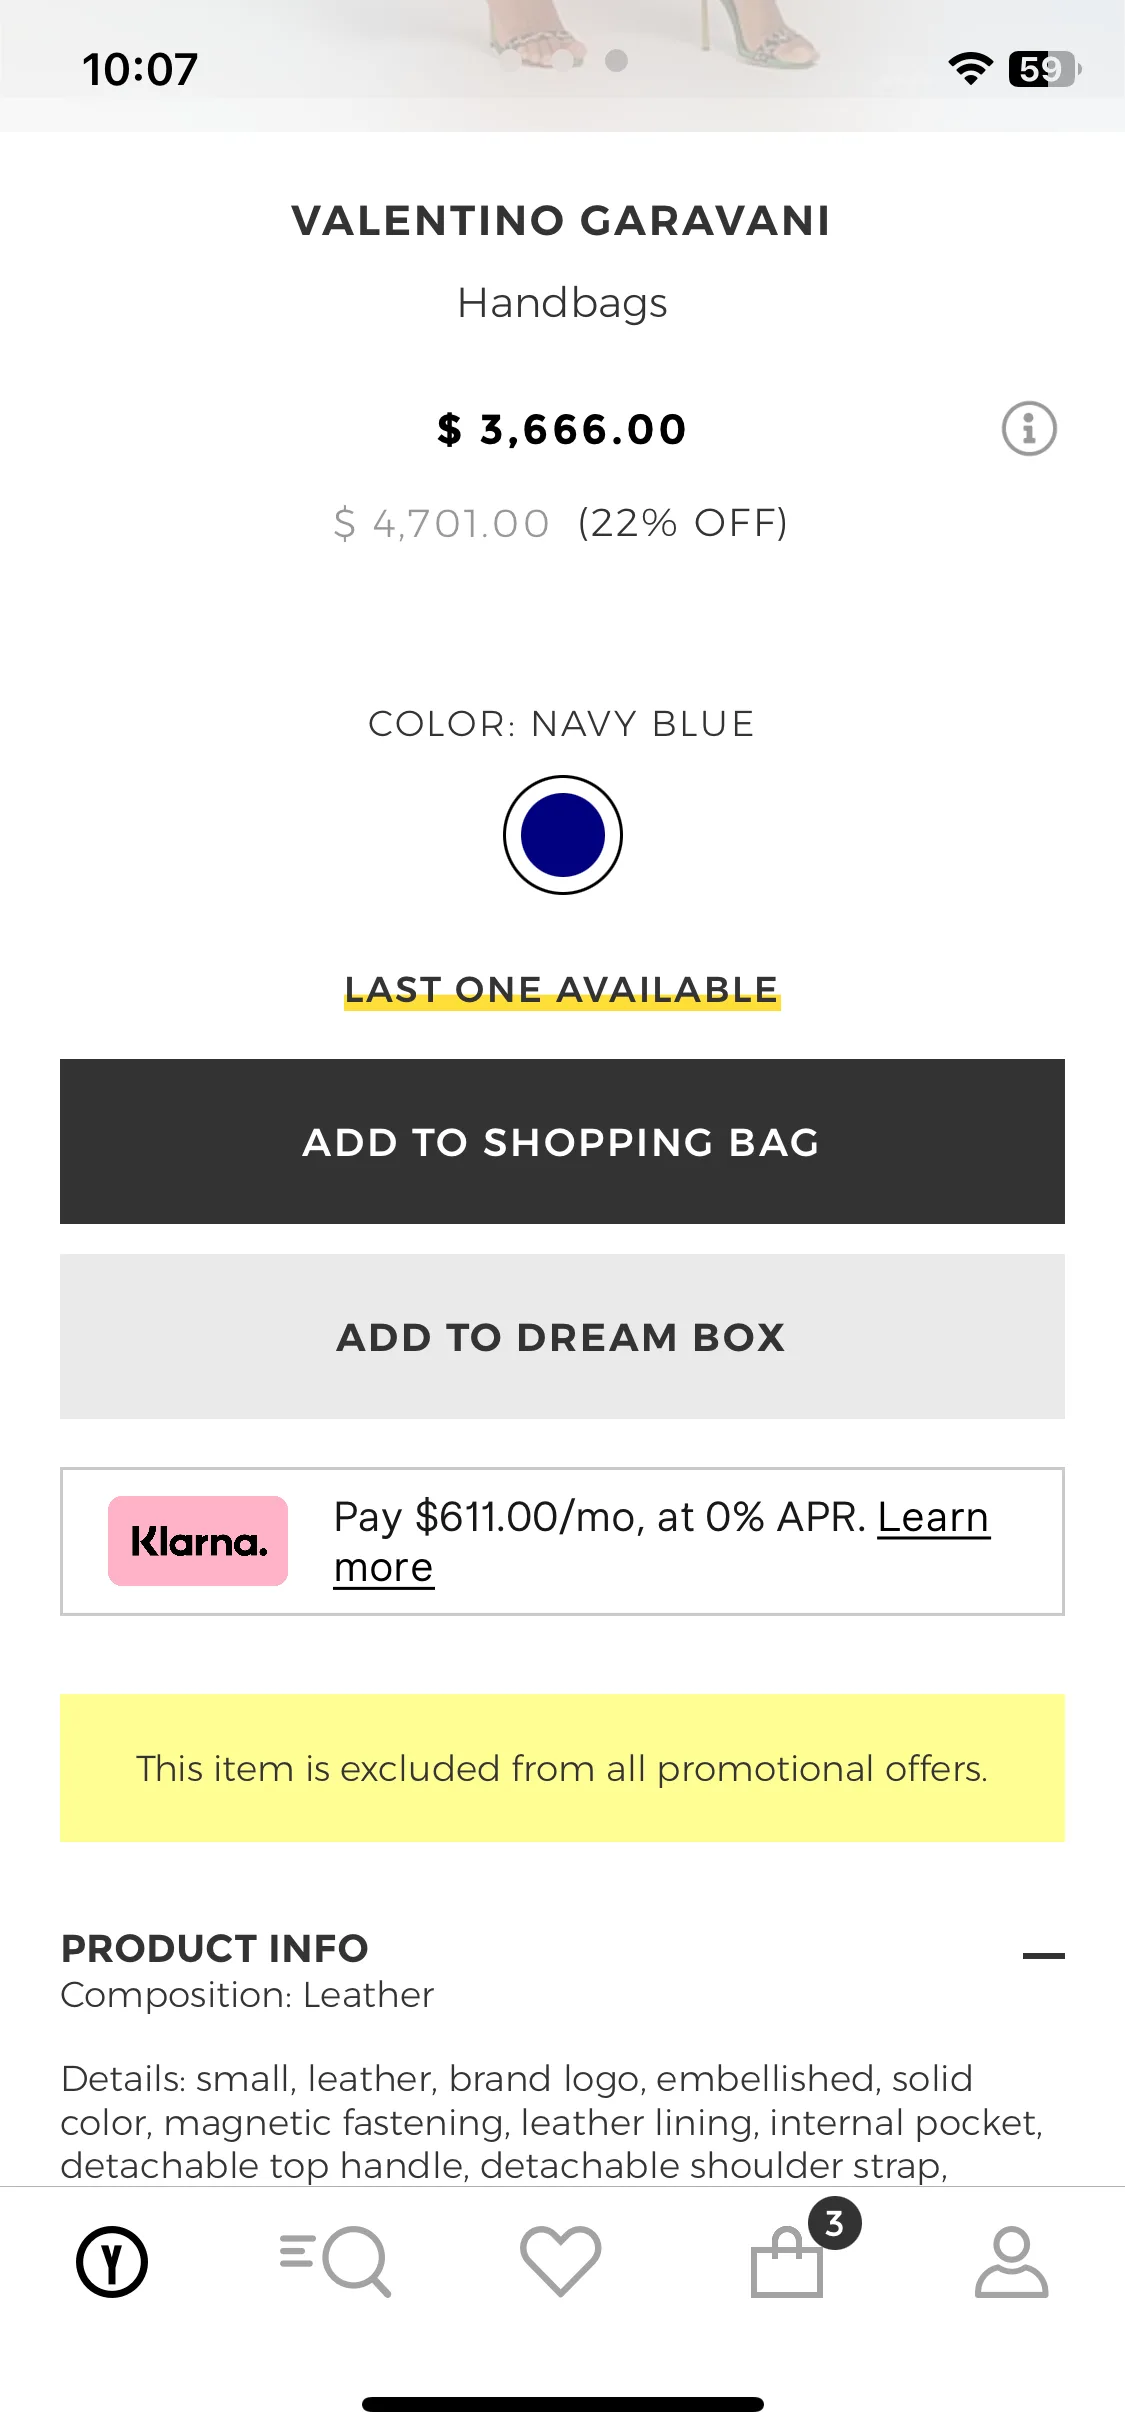1125x2436 pixels.
Task: Tap the $3,666.00 sale price
Action: coord(562,430)
